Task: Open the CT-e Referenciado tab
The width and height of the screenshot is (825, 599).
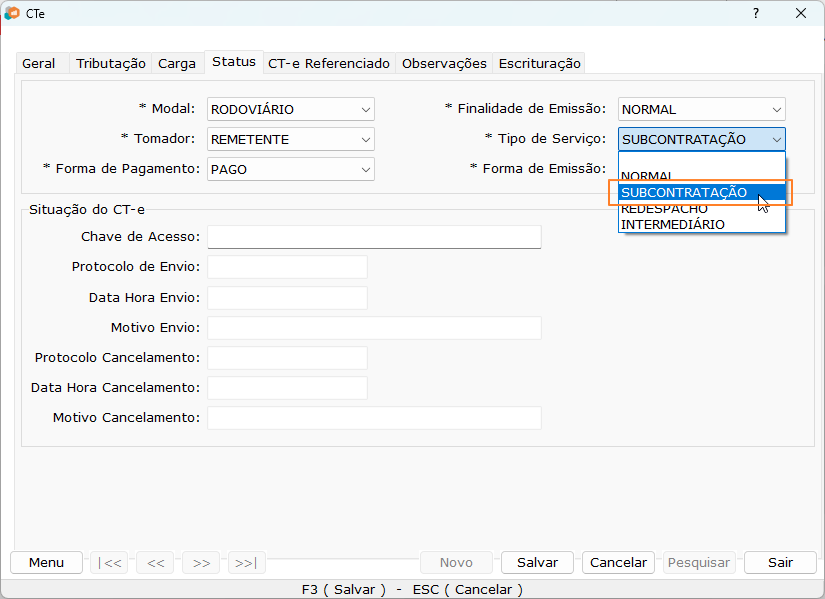Action: pos(329,63)
